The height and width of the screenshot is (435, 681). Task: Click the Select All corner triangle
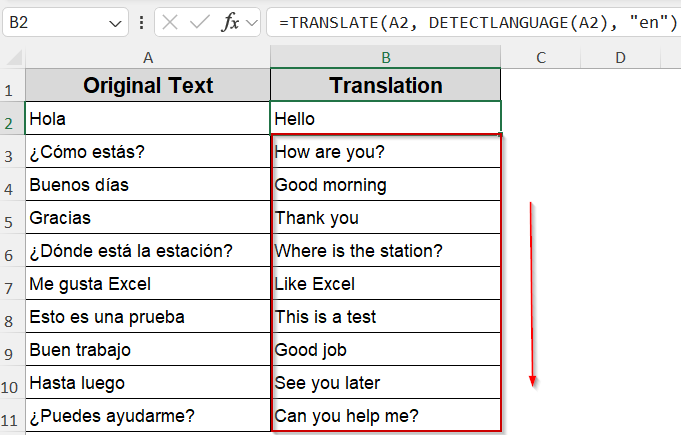coord(14,57)
